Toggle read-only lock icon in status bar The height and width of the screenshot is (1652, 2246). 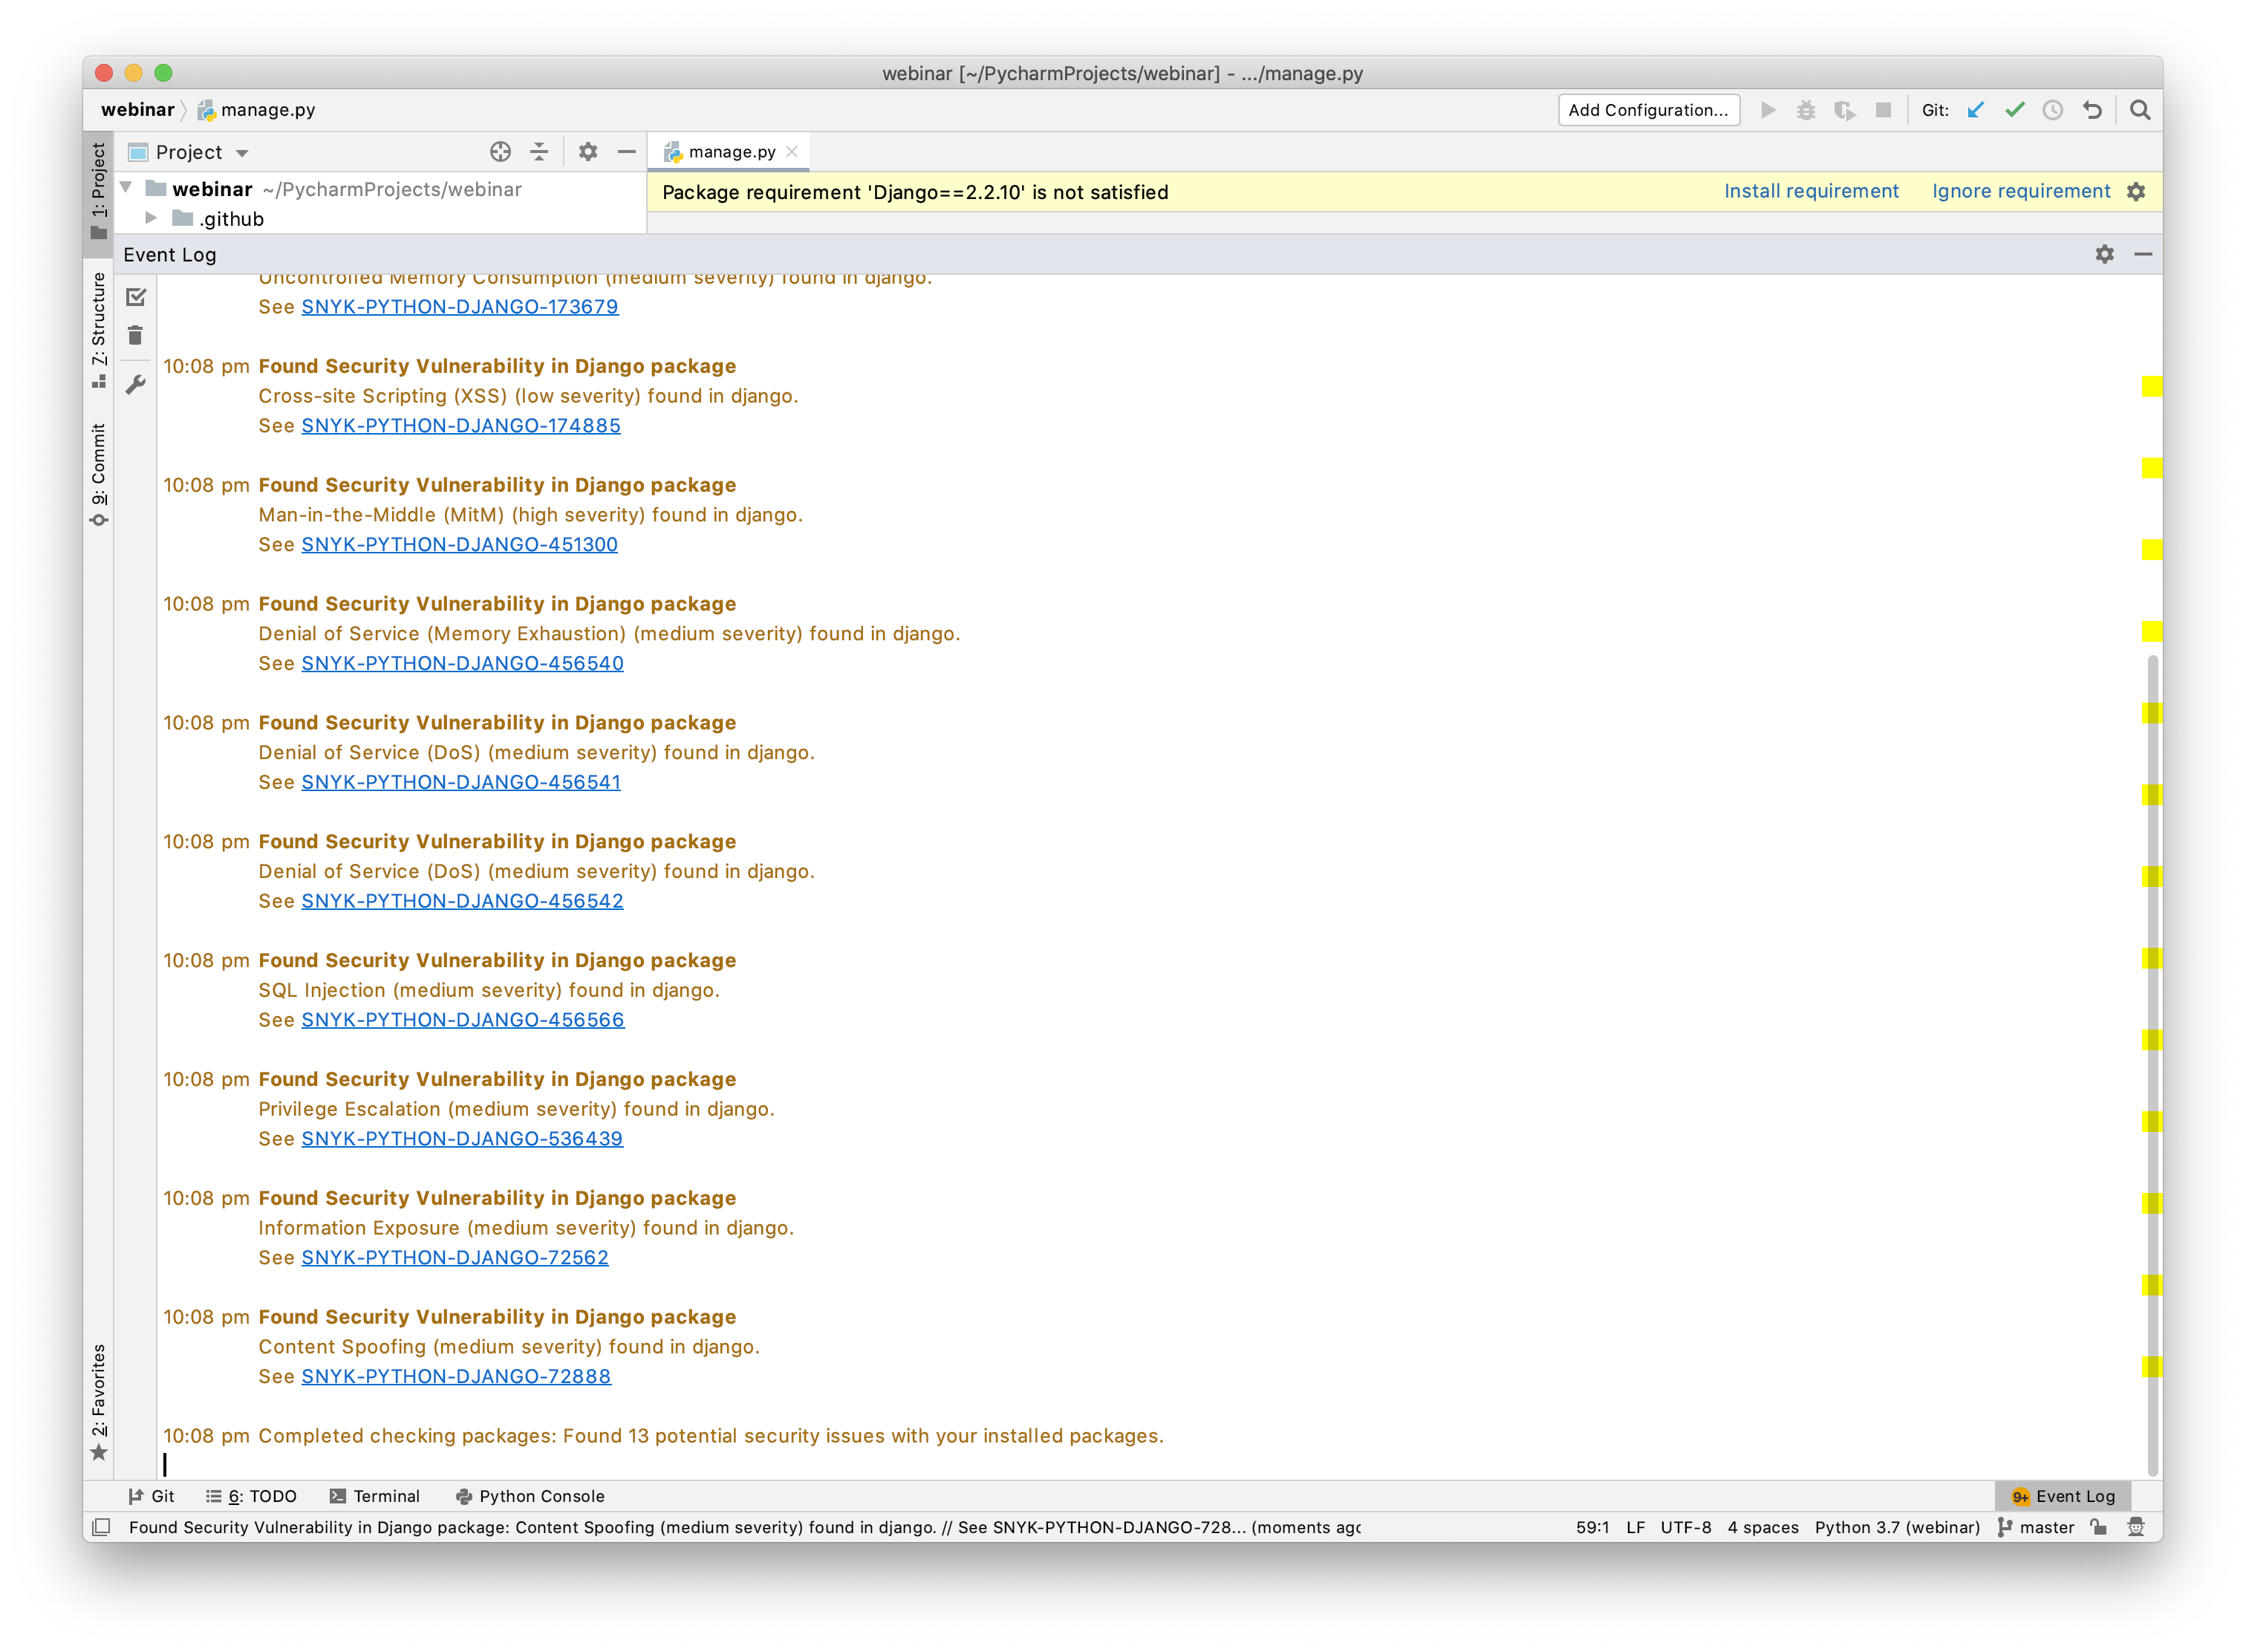[x=2099, y=1527]
